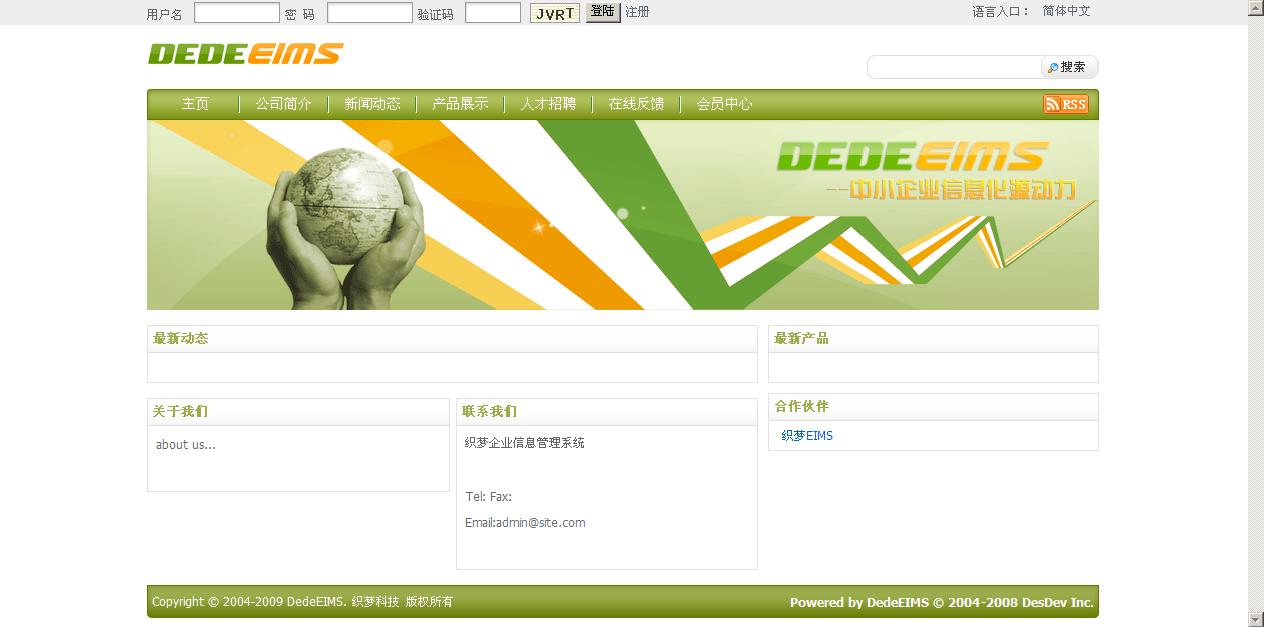Click the site search text box
1264x627 pixels.
pos(955,67)
